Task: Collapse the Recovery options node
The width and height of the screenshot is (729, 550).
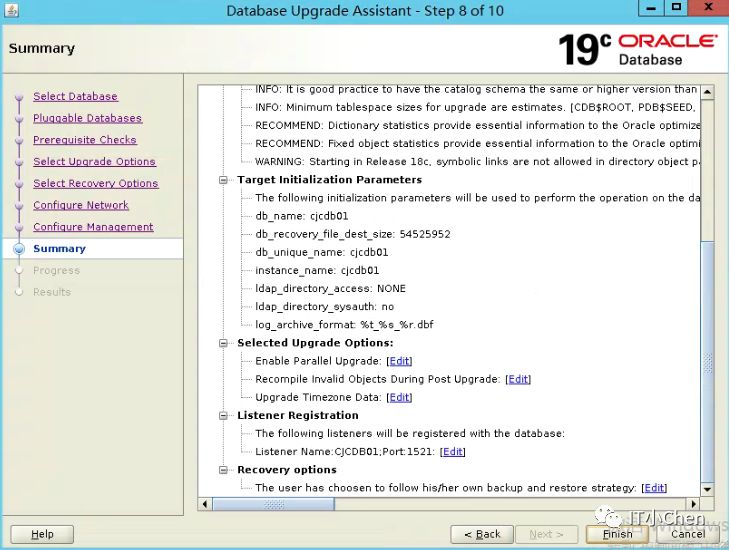Action: [x=223, y=470]
